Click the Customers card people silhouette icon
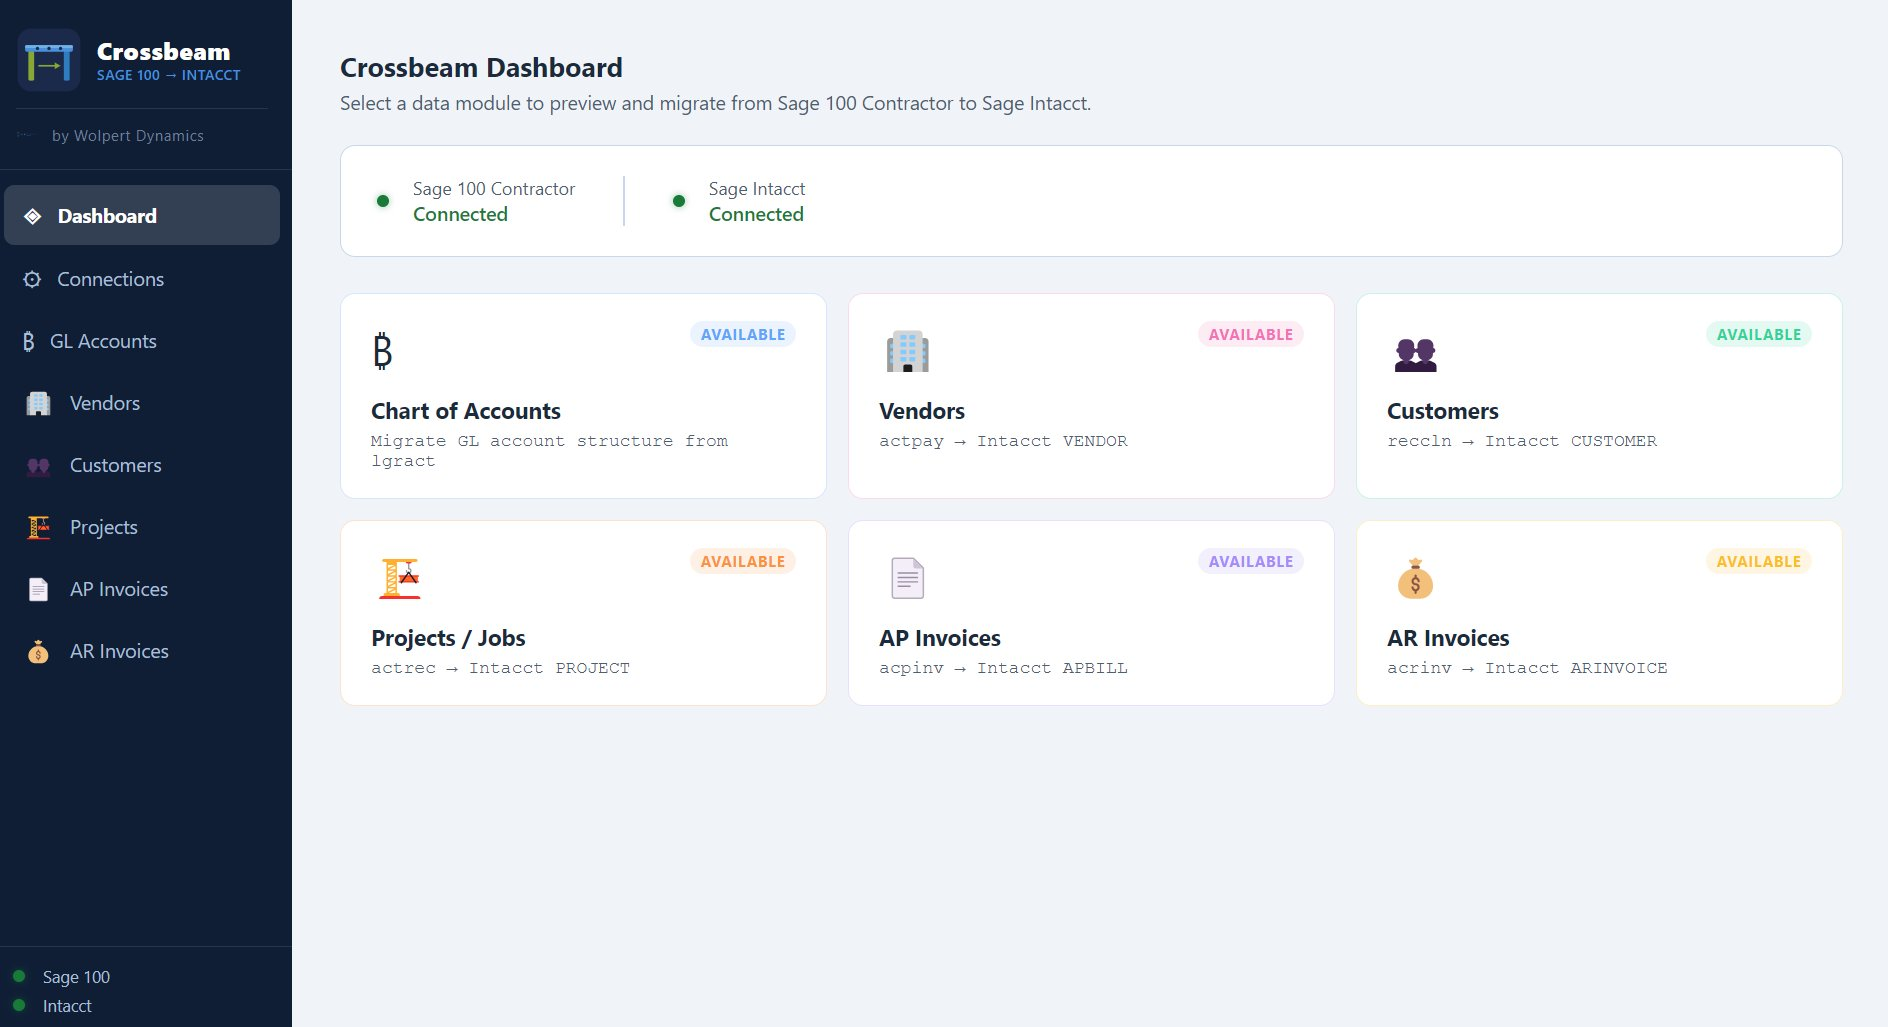This screenshot has height=1027, width=1888. coord(1416,354)
